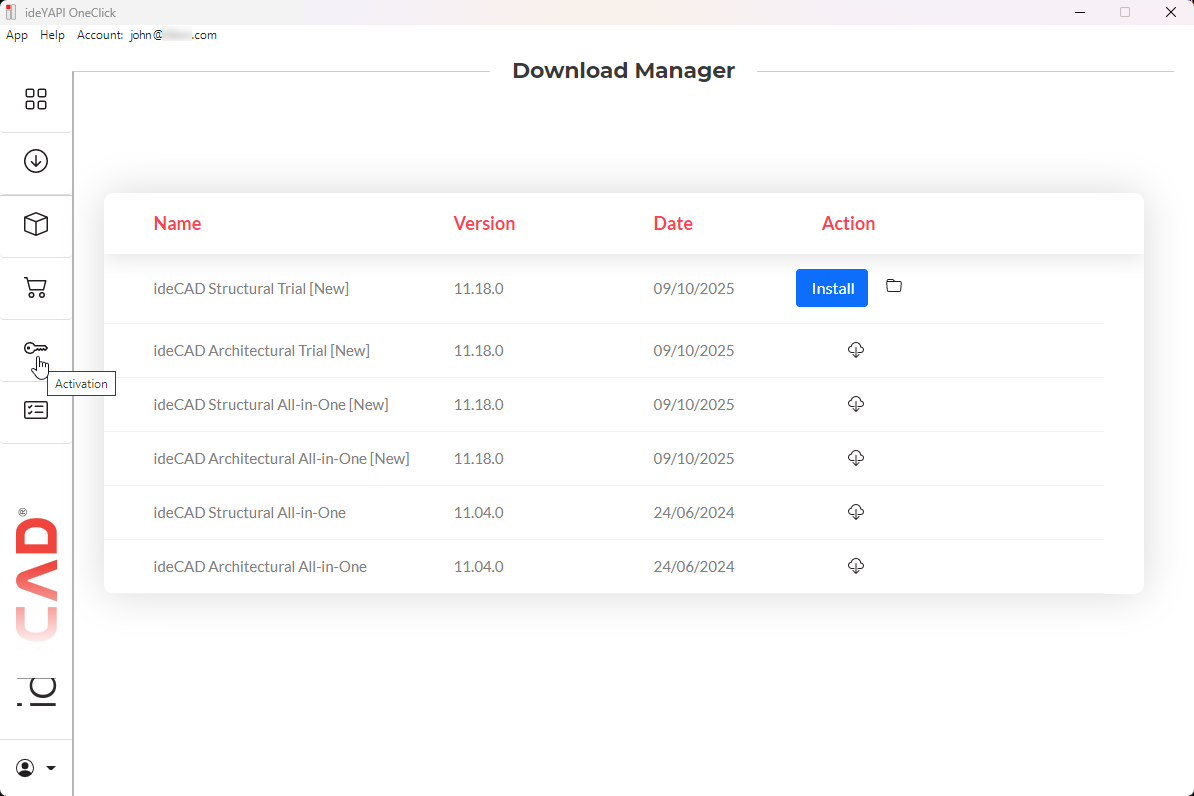Click the Account email menu item
Viewport: 1194px width, 796px height.
[x=147, y=35]
